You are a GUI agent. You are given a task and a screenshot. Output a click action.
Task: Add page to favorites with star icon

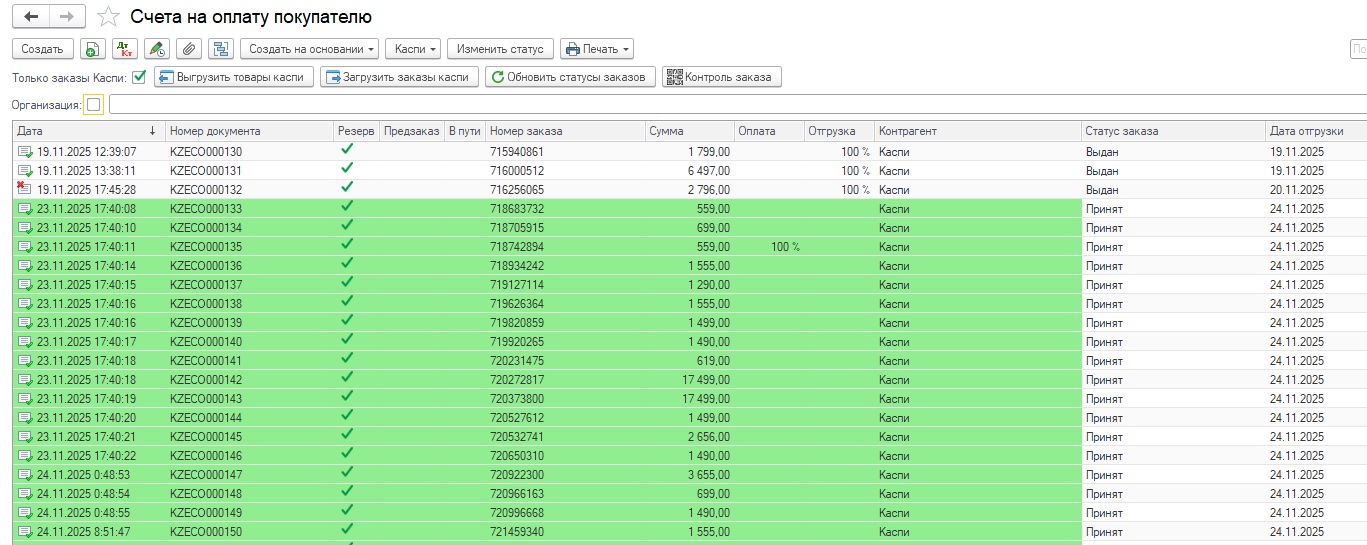[109, 17]
